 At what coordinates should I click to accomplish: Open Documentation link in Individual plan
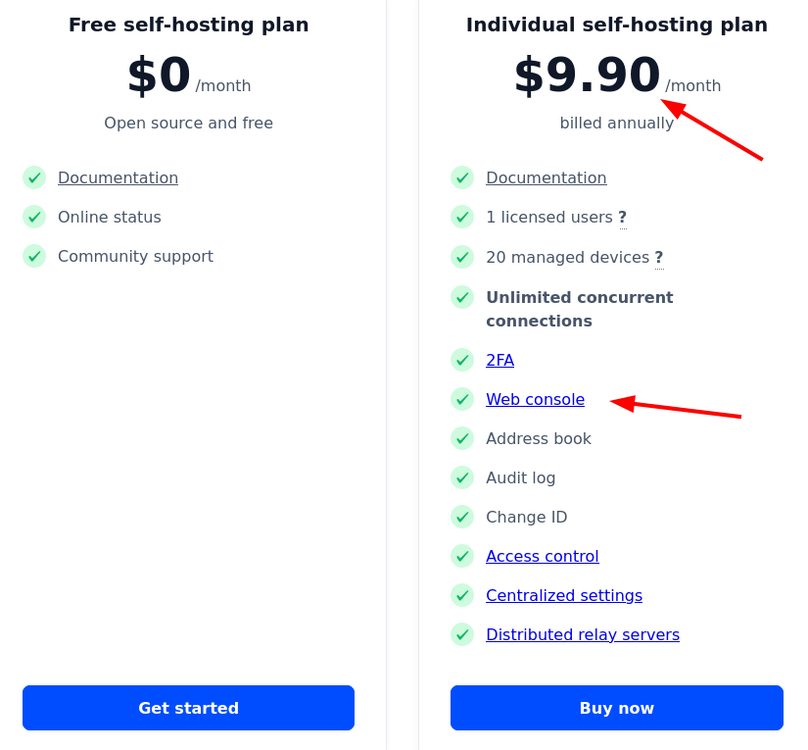pos(546,178)
